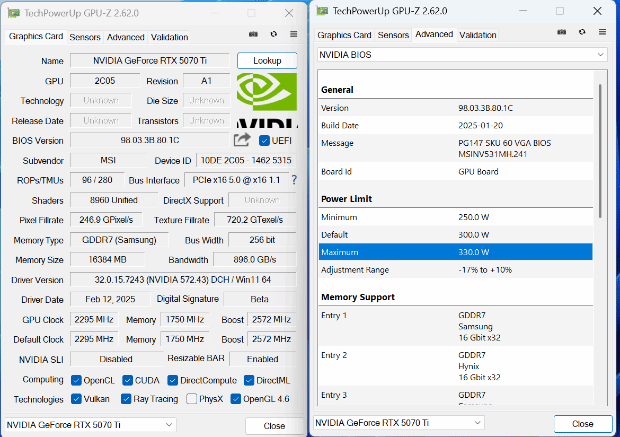Select Entry 1 Samsung memory row
Viewport: 620px width, 437px height.
pyautogui.click(x=456, y=326)
